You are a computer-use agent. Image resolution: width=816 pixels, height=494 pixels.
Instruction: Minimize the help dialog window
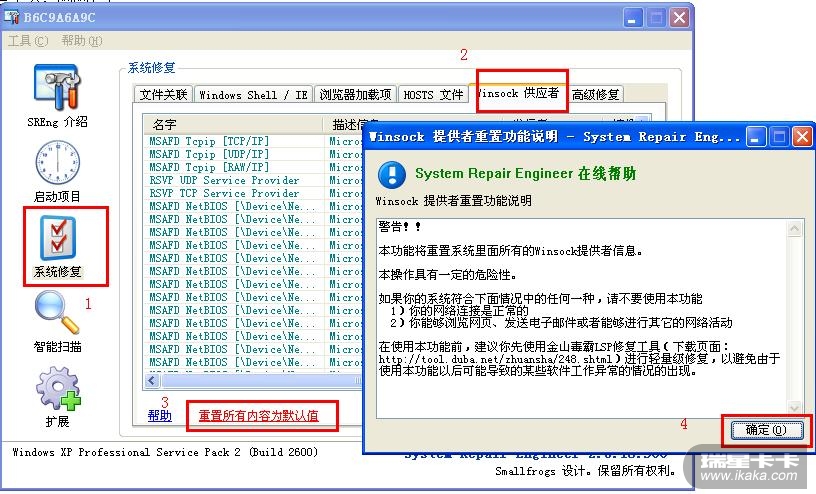(x=756, y=137)
